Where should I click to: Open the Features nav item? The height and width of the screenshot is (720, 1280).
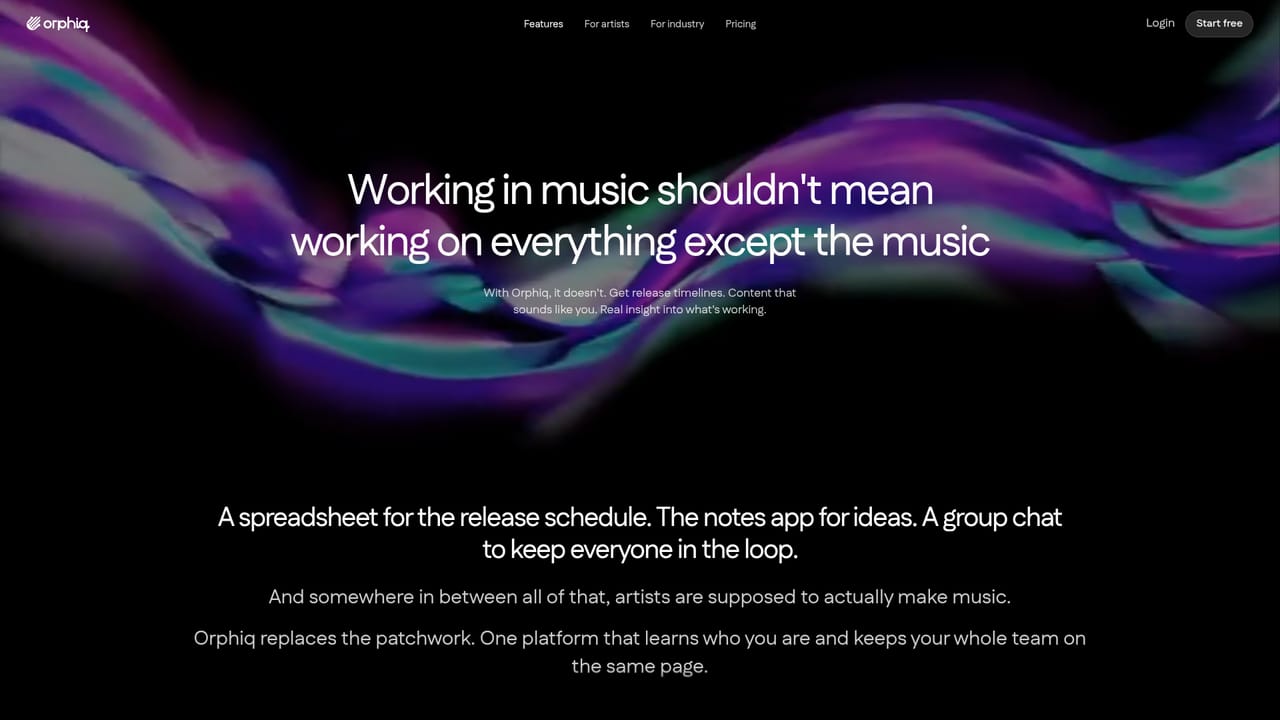point(543,24)
